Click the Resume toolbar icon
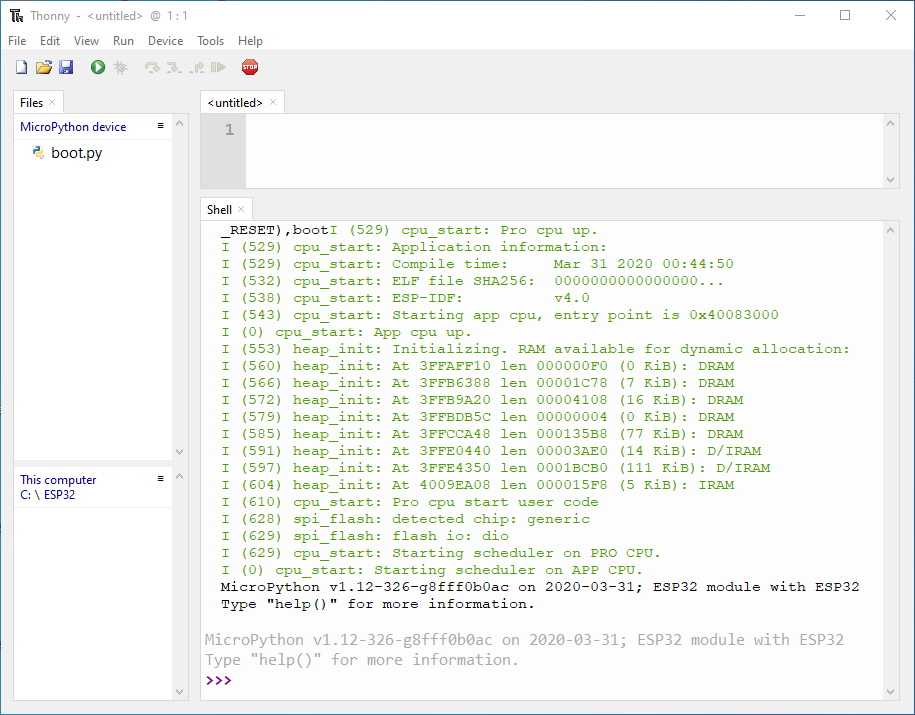Viewport: 915px width, 715px height. pos(218,68)
